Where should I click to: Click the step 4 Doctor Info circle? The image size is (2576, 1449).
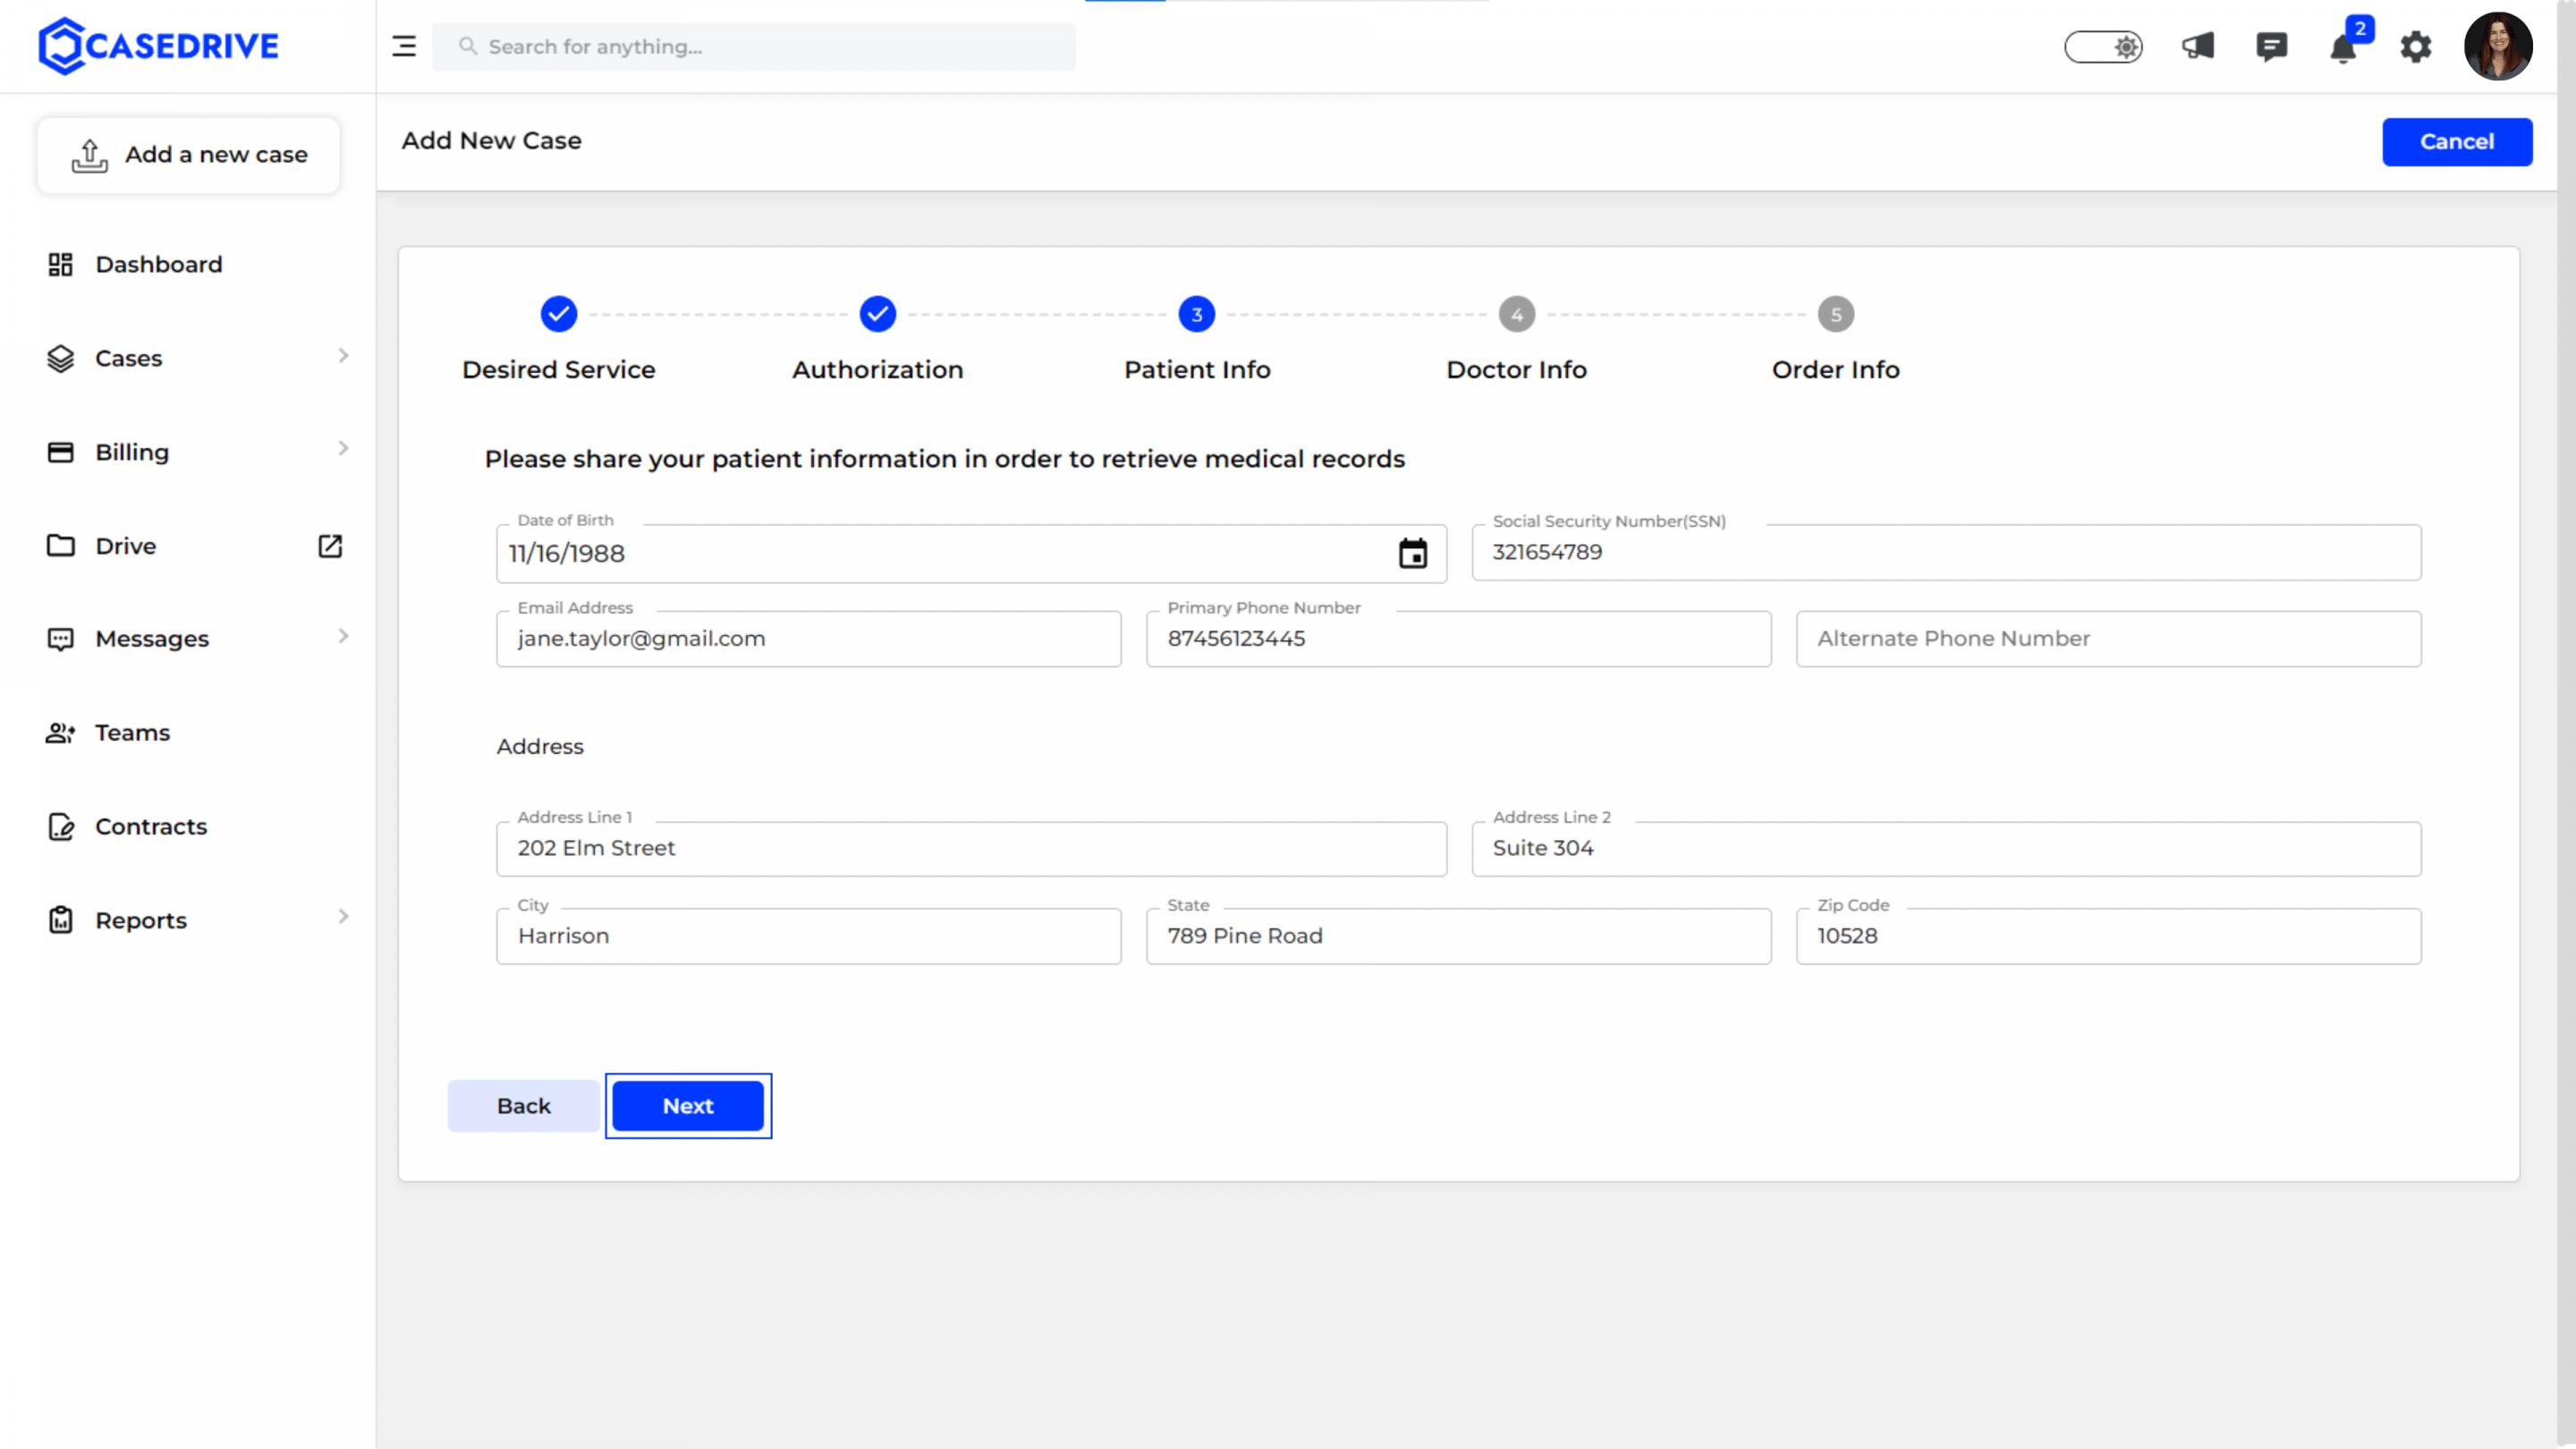[x=1517, y=314]
